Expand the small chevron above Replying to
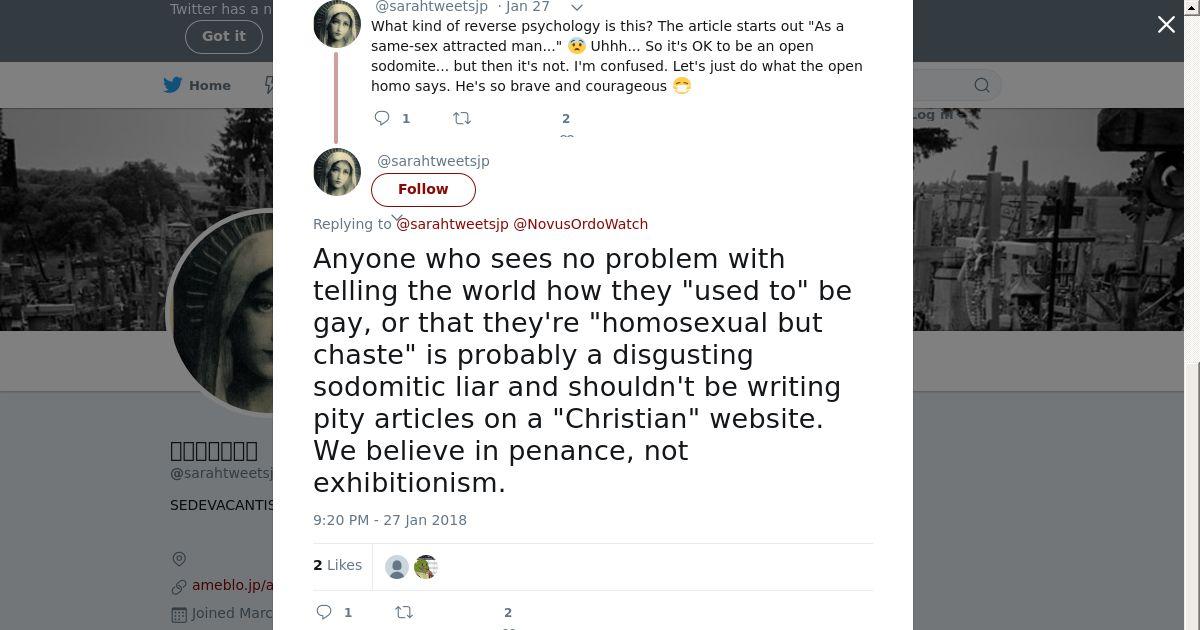 coord(397,217)
